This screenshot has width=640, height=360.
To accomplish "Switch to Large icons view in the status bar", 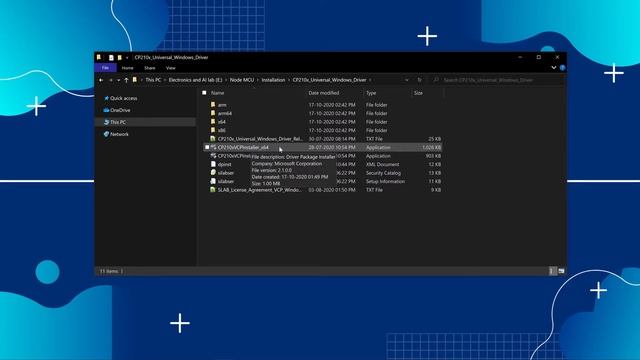I will (x=561, y=271).
